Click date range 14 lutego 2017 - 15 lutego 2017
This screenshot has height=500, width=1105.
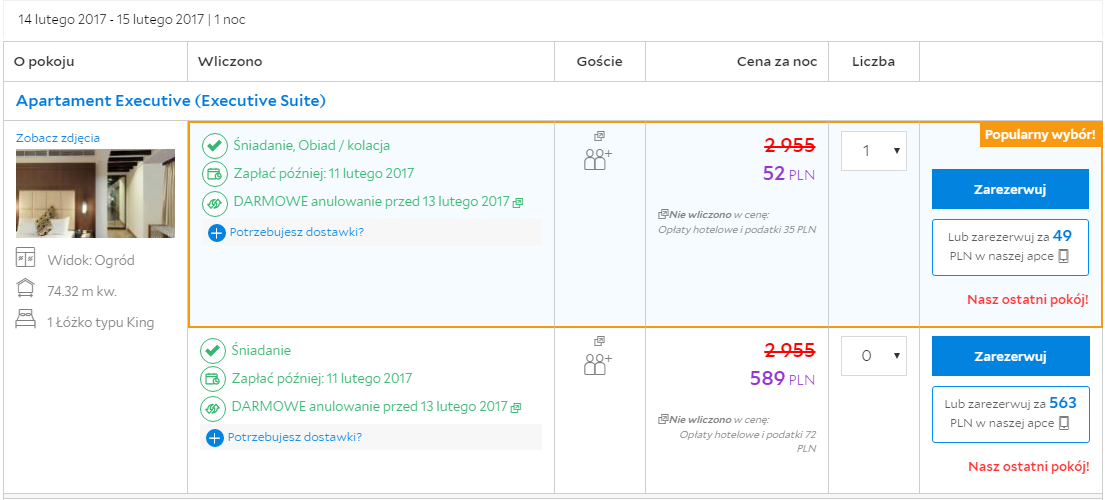point(111,20)
